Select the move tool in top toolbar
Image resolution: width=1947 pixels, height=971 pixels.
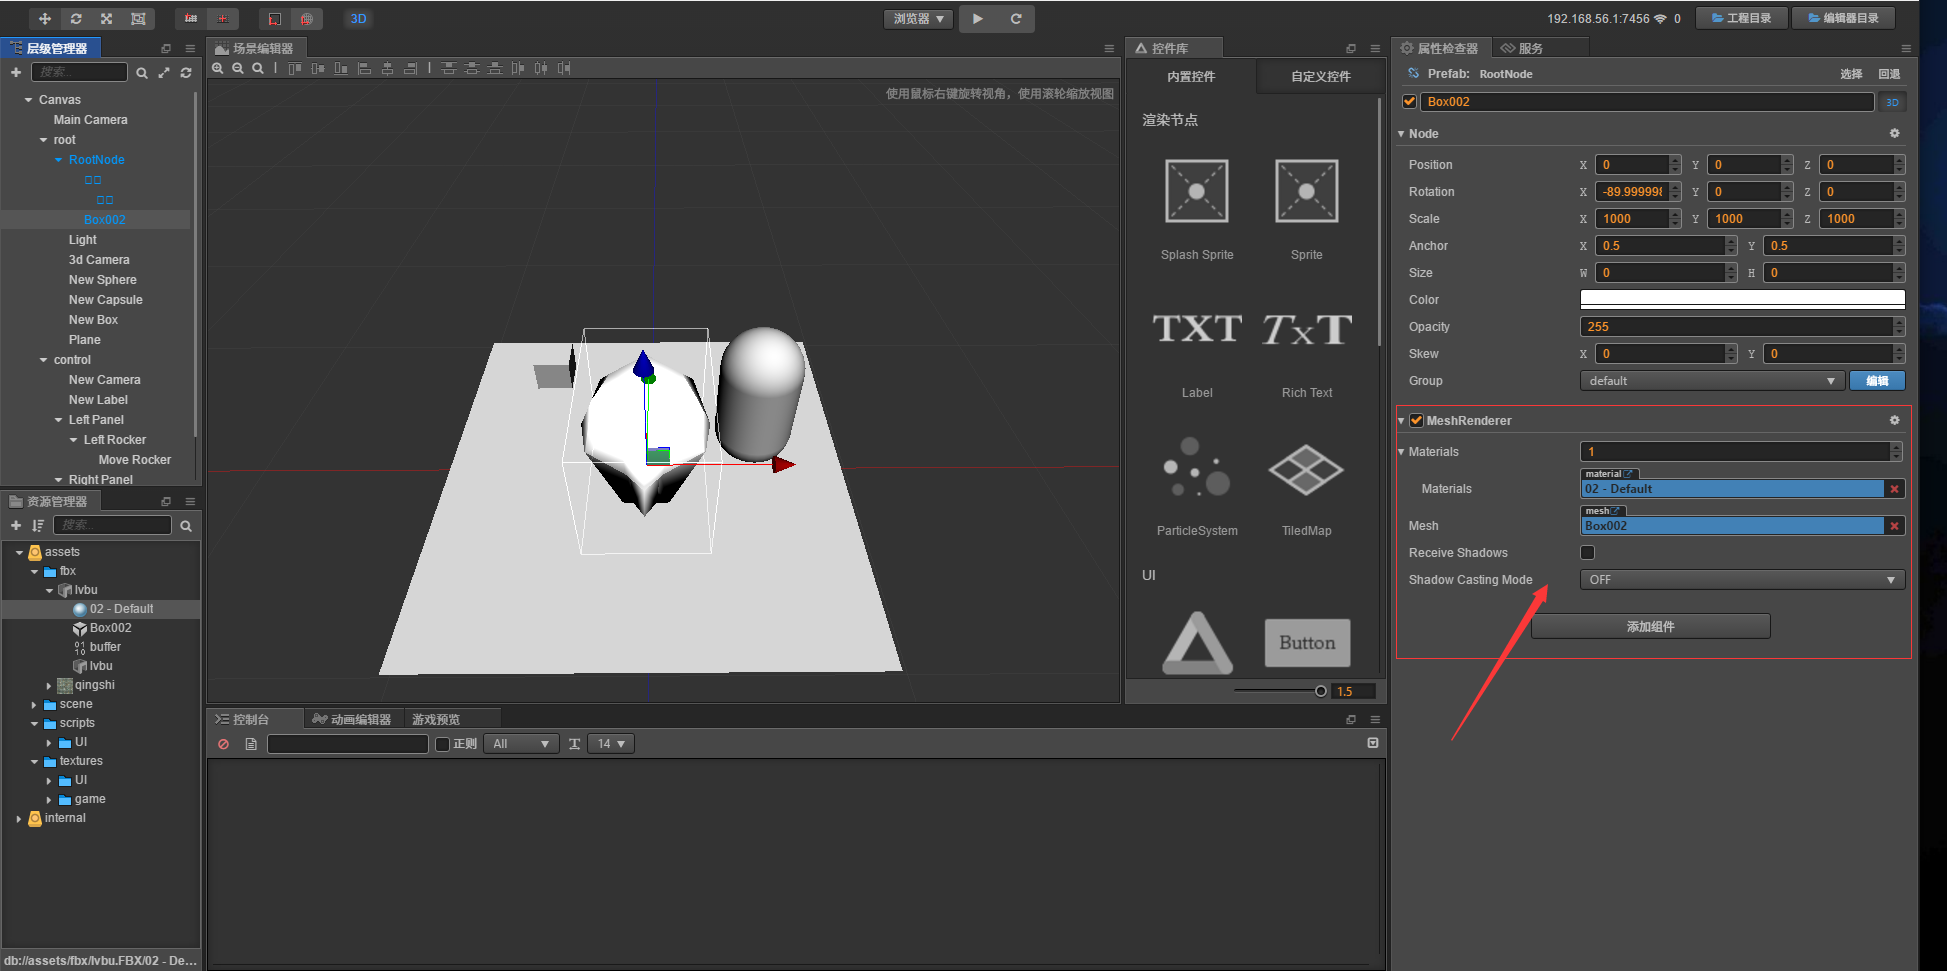pos(45,19)
